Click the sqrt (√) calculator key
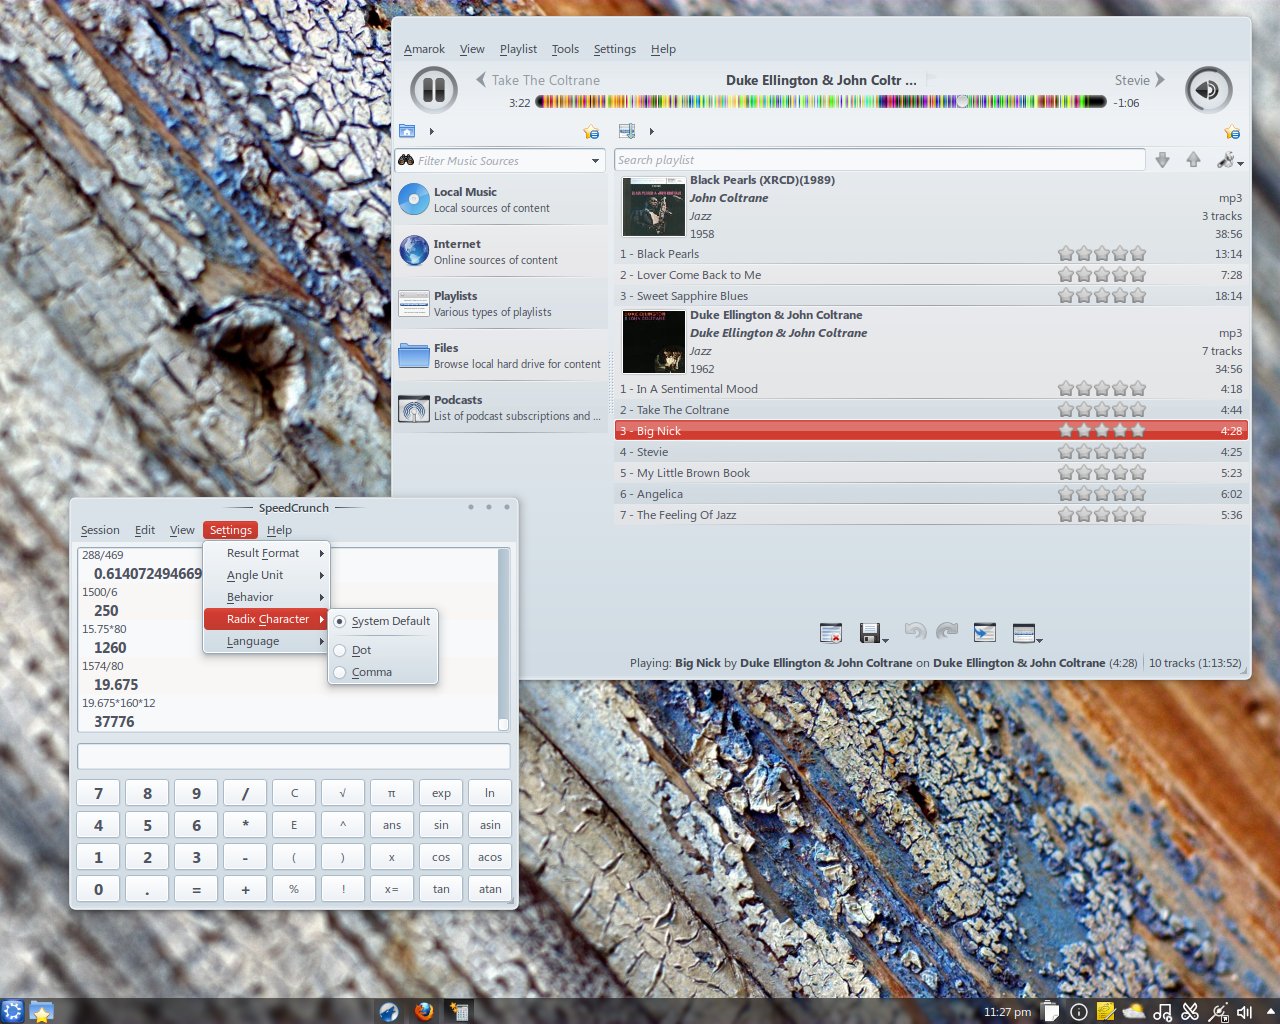Image resolution: width=1280 pixels, height=1024 pixels. (343, 793)
